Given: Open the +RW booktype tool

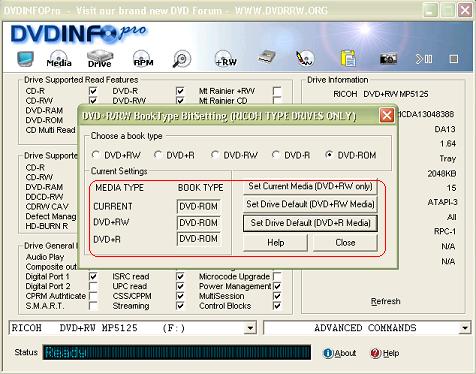Looking at the screenshot, I should pos(226,59).
